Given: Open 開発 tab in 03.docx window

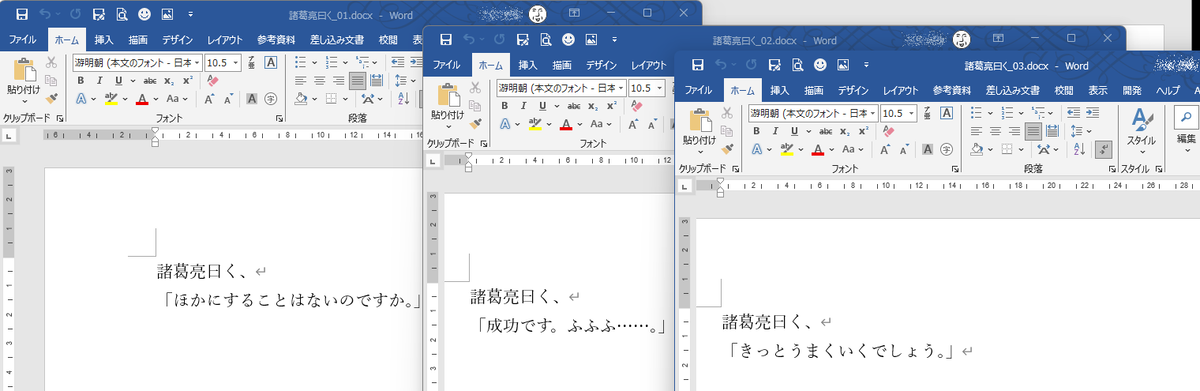Looking at the screenshot, I should [x=1132, y=91].
